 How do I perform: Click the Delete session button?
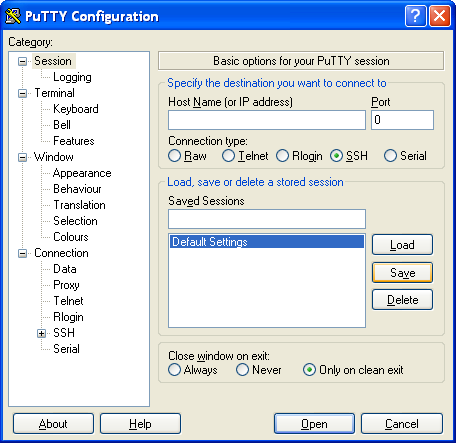coord(402,300)
